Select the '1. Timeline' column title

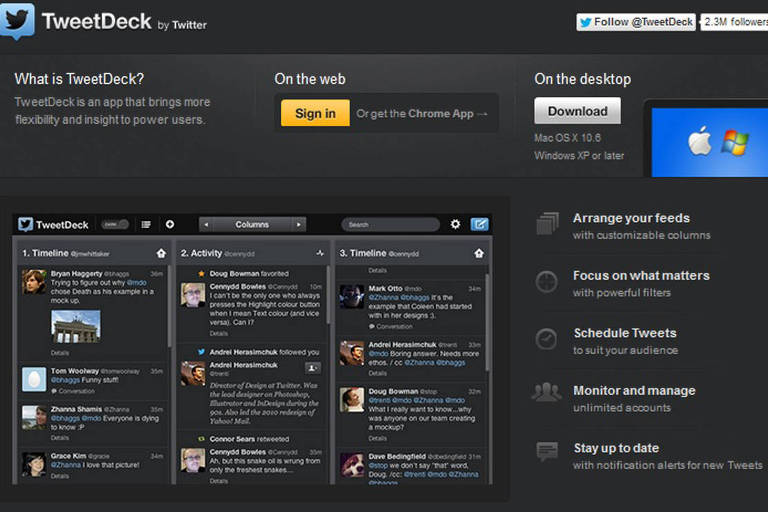(x=45, y=253)
